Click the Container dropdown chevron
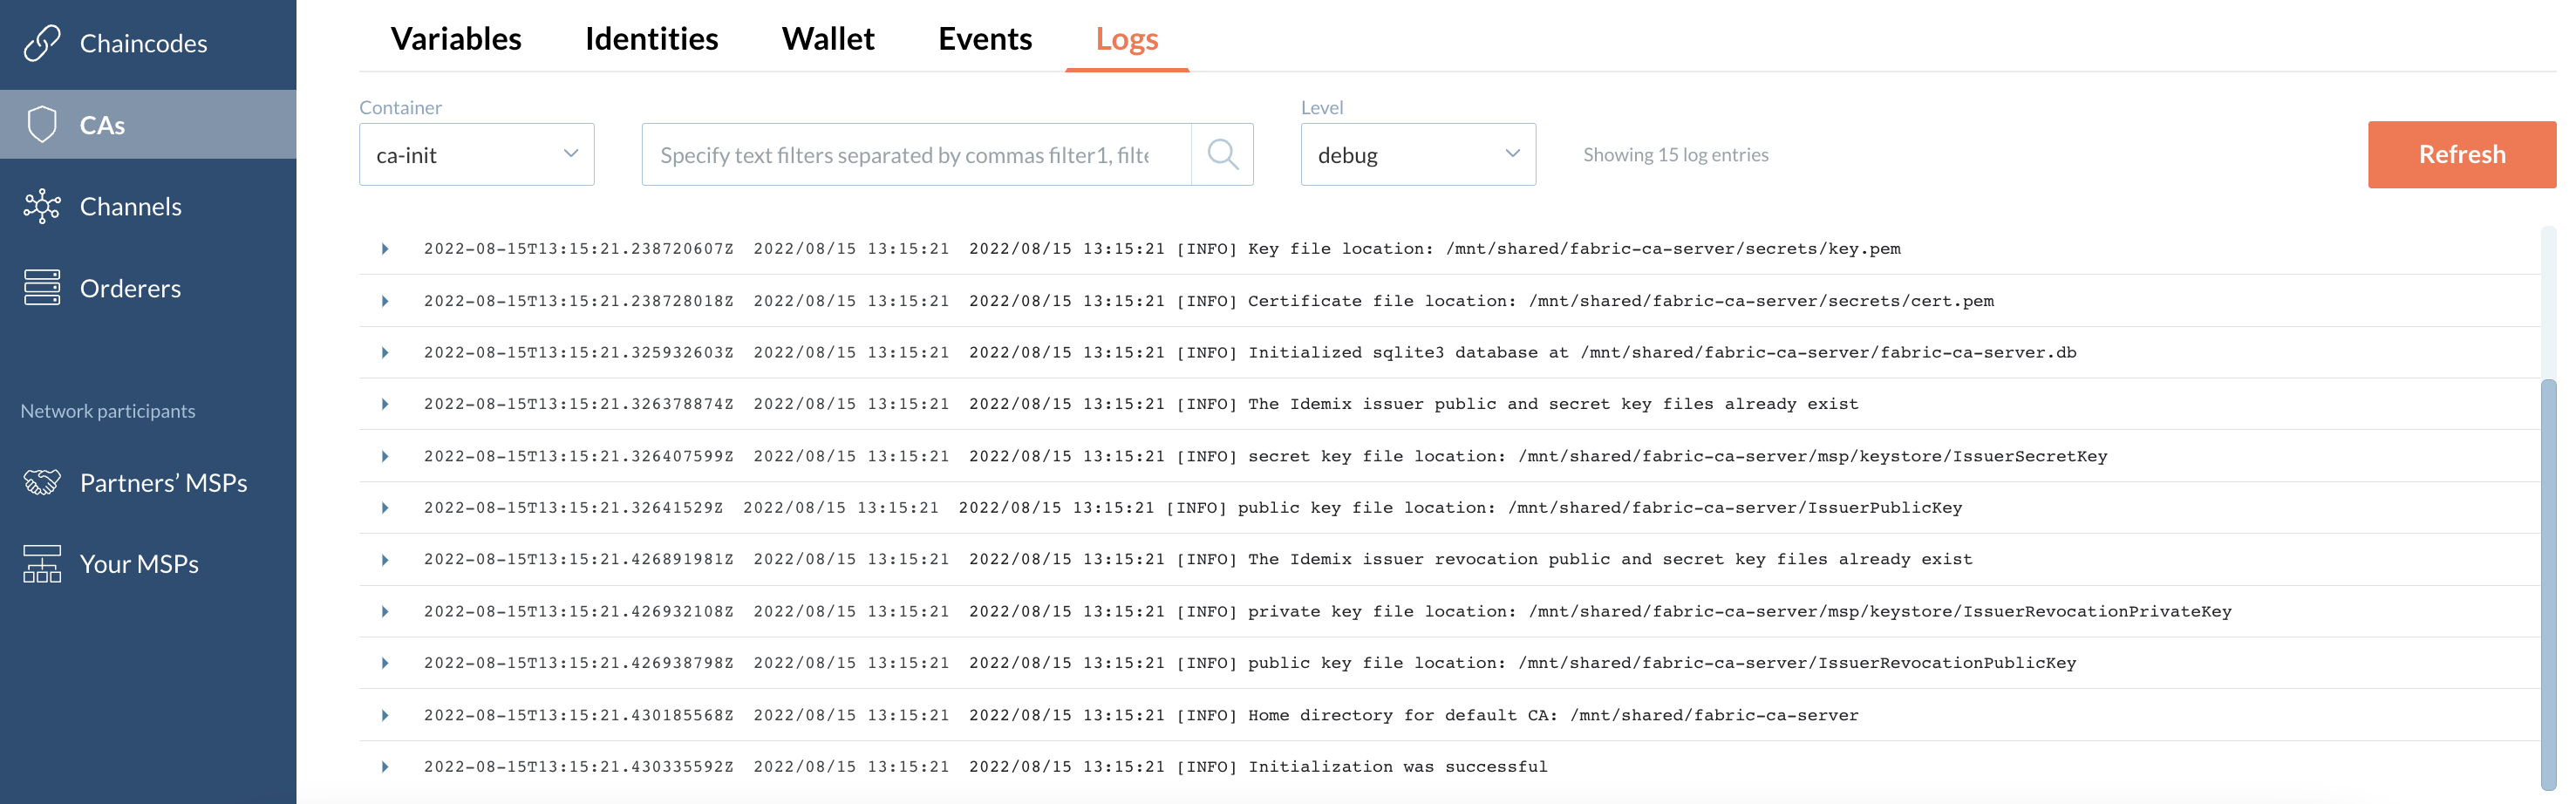Screen dimensions: 2576x804 pos(571,153)
